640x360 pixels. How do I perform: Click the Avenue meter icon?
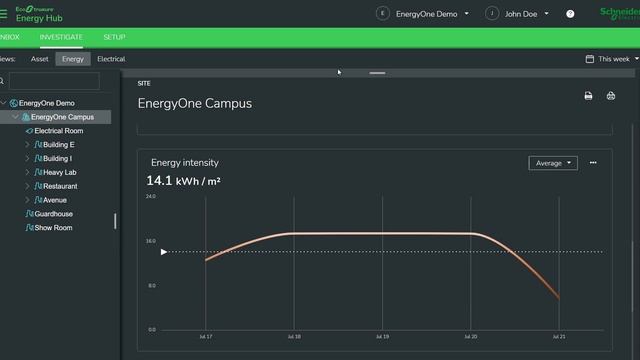(38, 200)
